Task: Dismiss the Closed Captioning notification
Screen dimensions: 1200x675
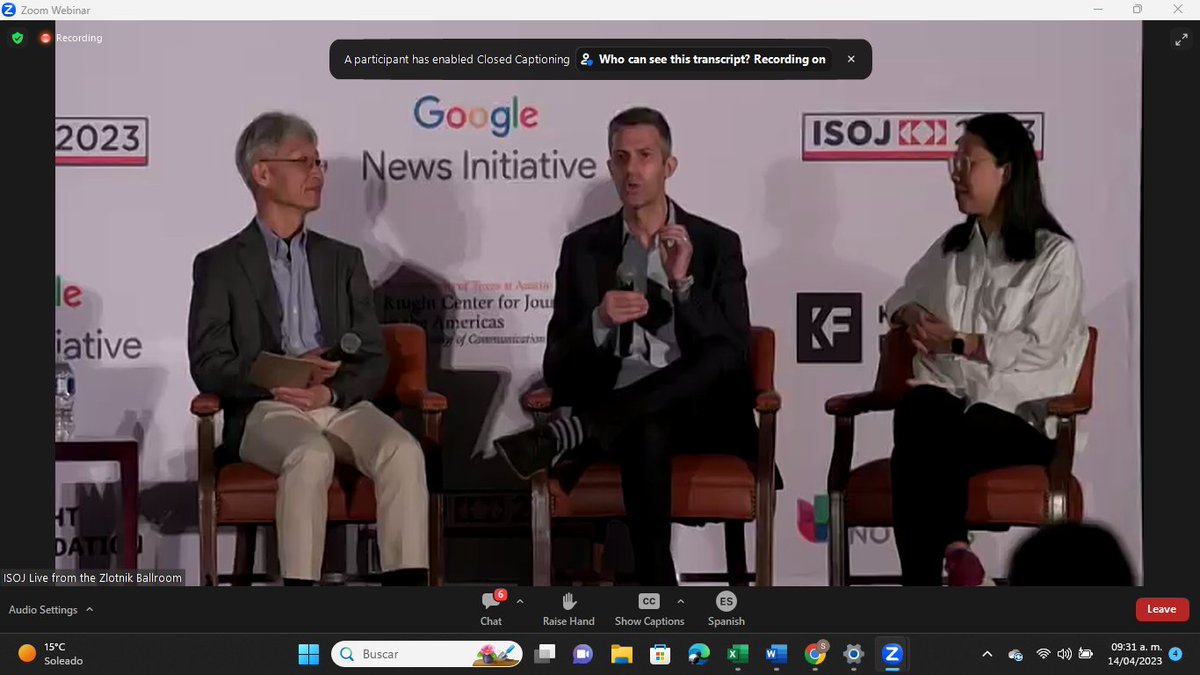Action: tap(851, 59)
